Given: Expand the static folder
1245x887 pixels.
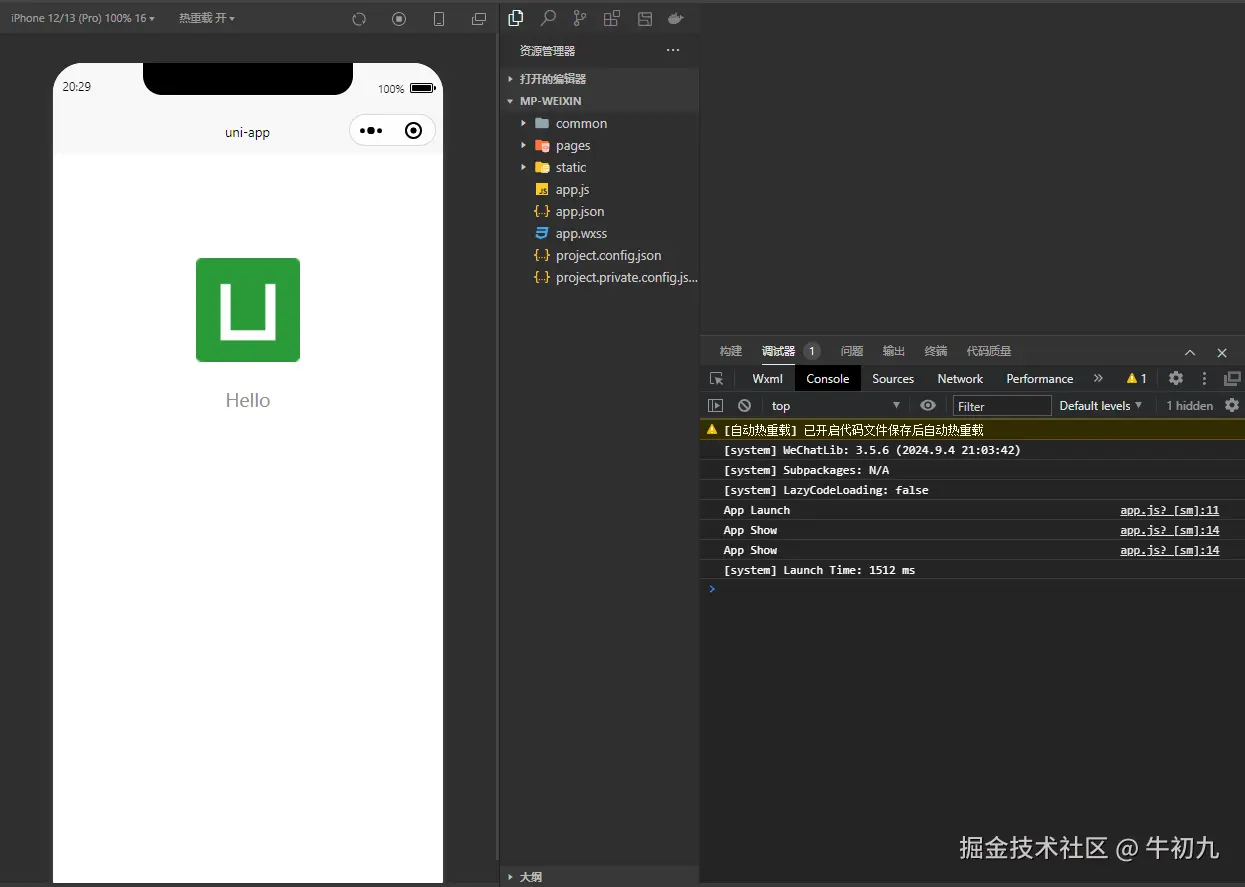Looking at the screenshot, I should pos(599,167).
